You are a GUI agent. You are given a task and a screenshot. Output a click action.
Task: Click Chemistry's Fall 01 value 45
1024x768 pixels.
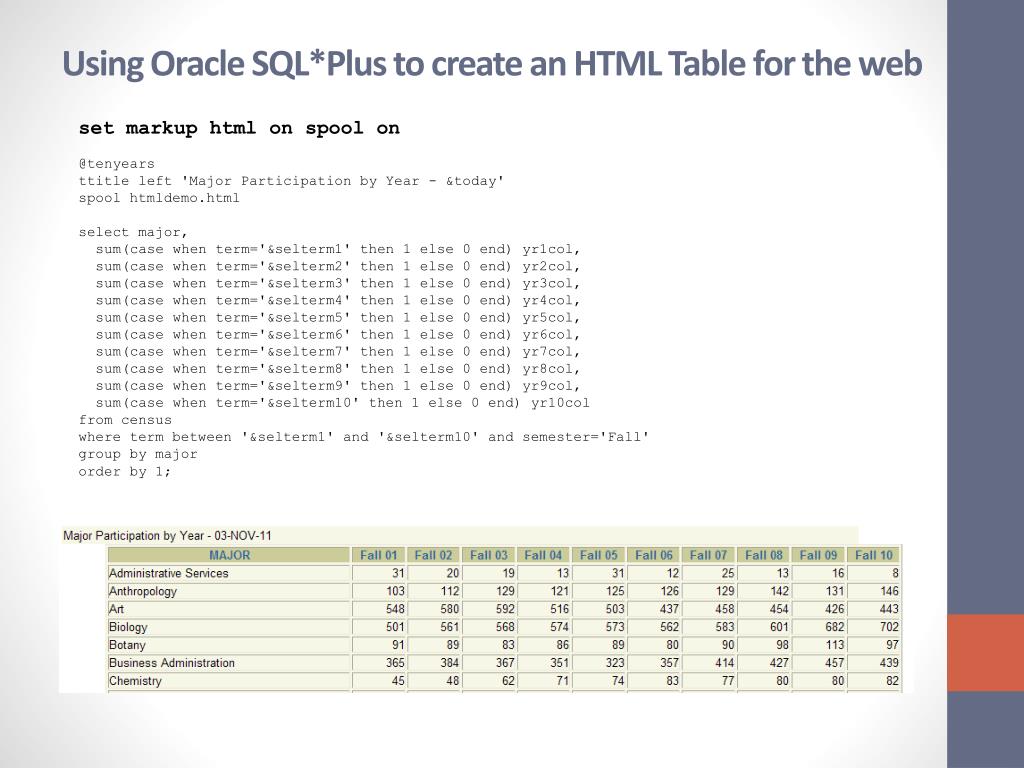(x=398, y=680)
